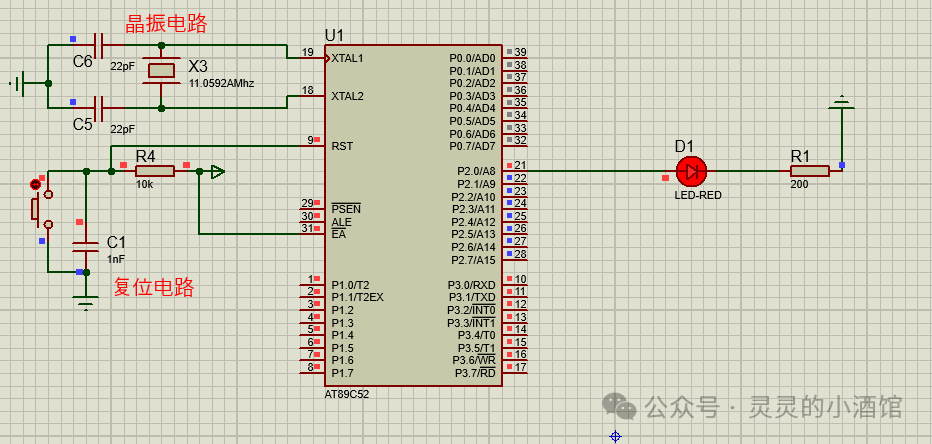This screenshot has width=932, height=444.
Task: Select resistor R4 symbol
Action: click(x=155, y=171)
